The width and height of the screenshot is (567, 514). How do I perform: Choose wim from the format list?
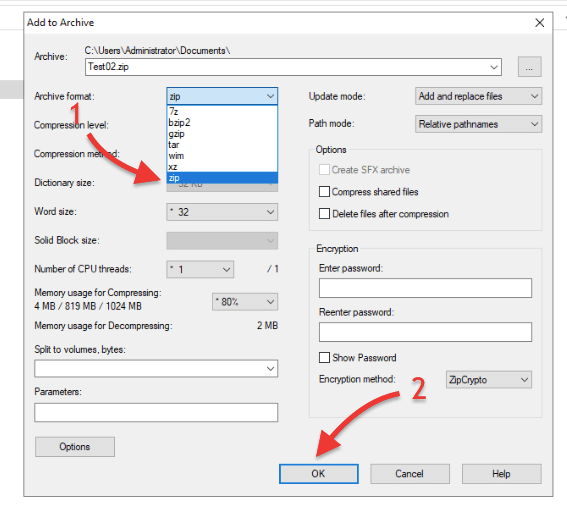222,156
